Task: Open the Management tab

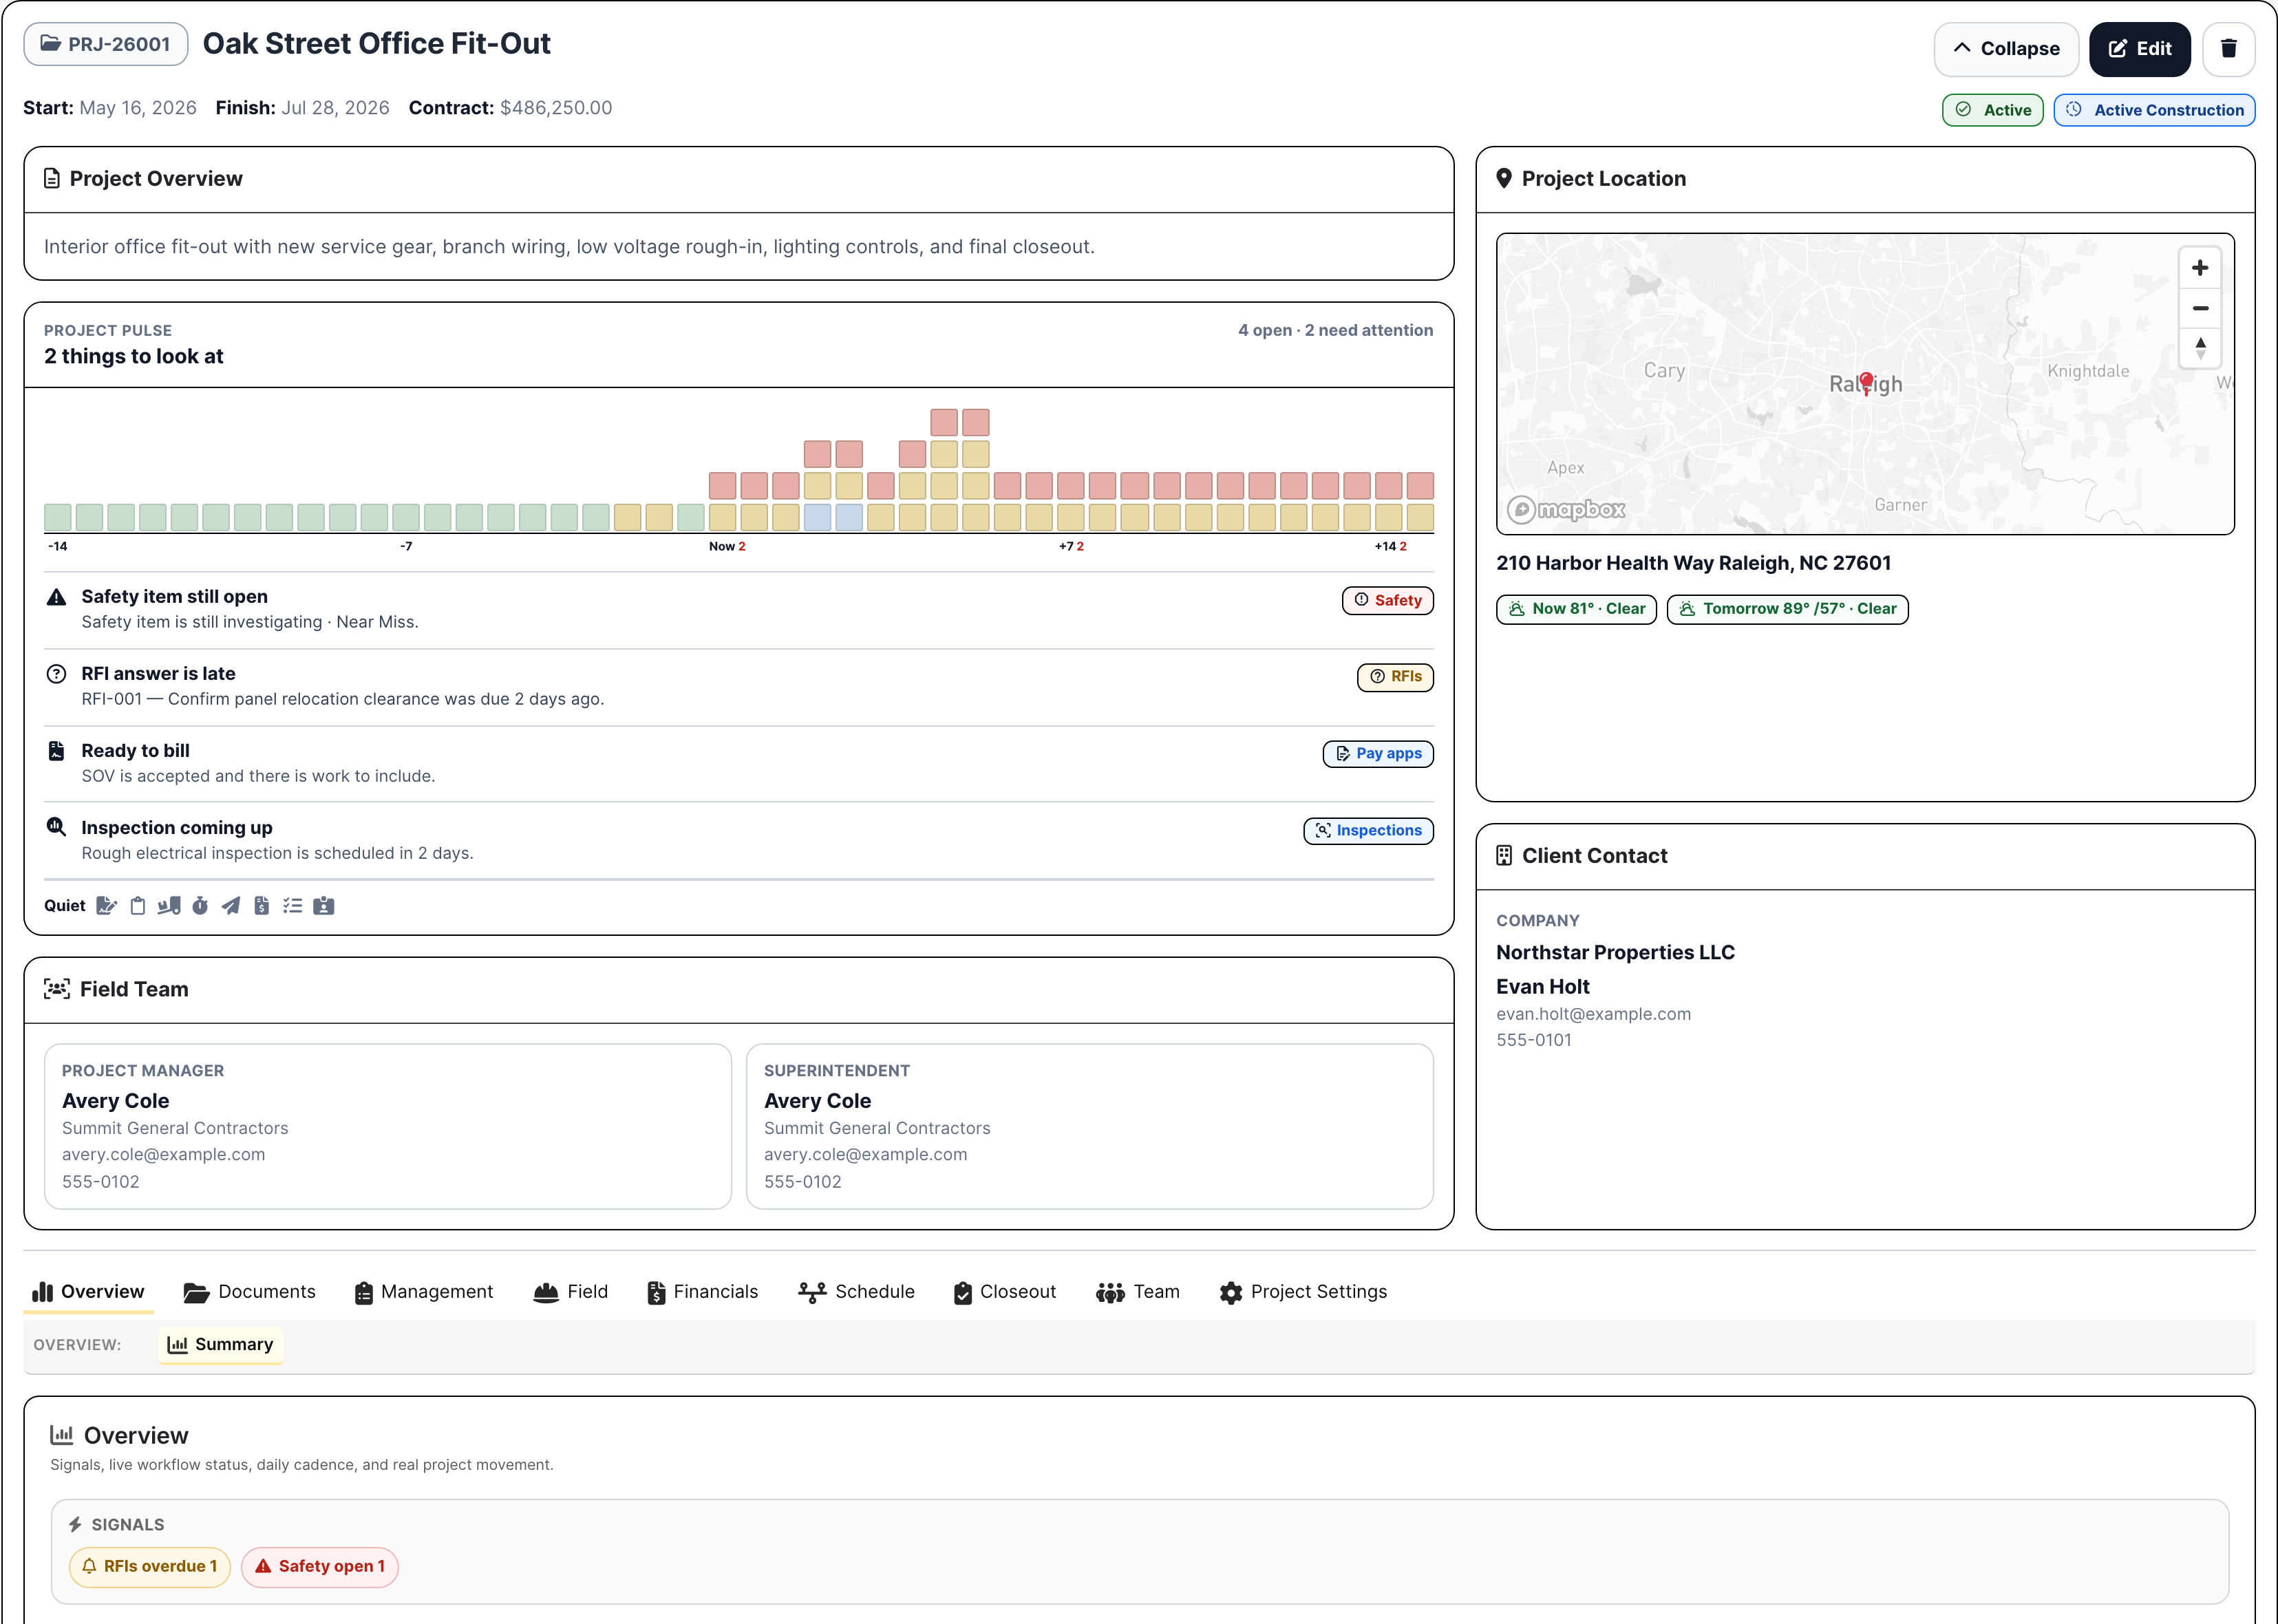Action: point(424,1291)
